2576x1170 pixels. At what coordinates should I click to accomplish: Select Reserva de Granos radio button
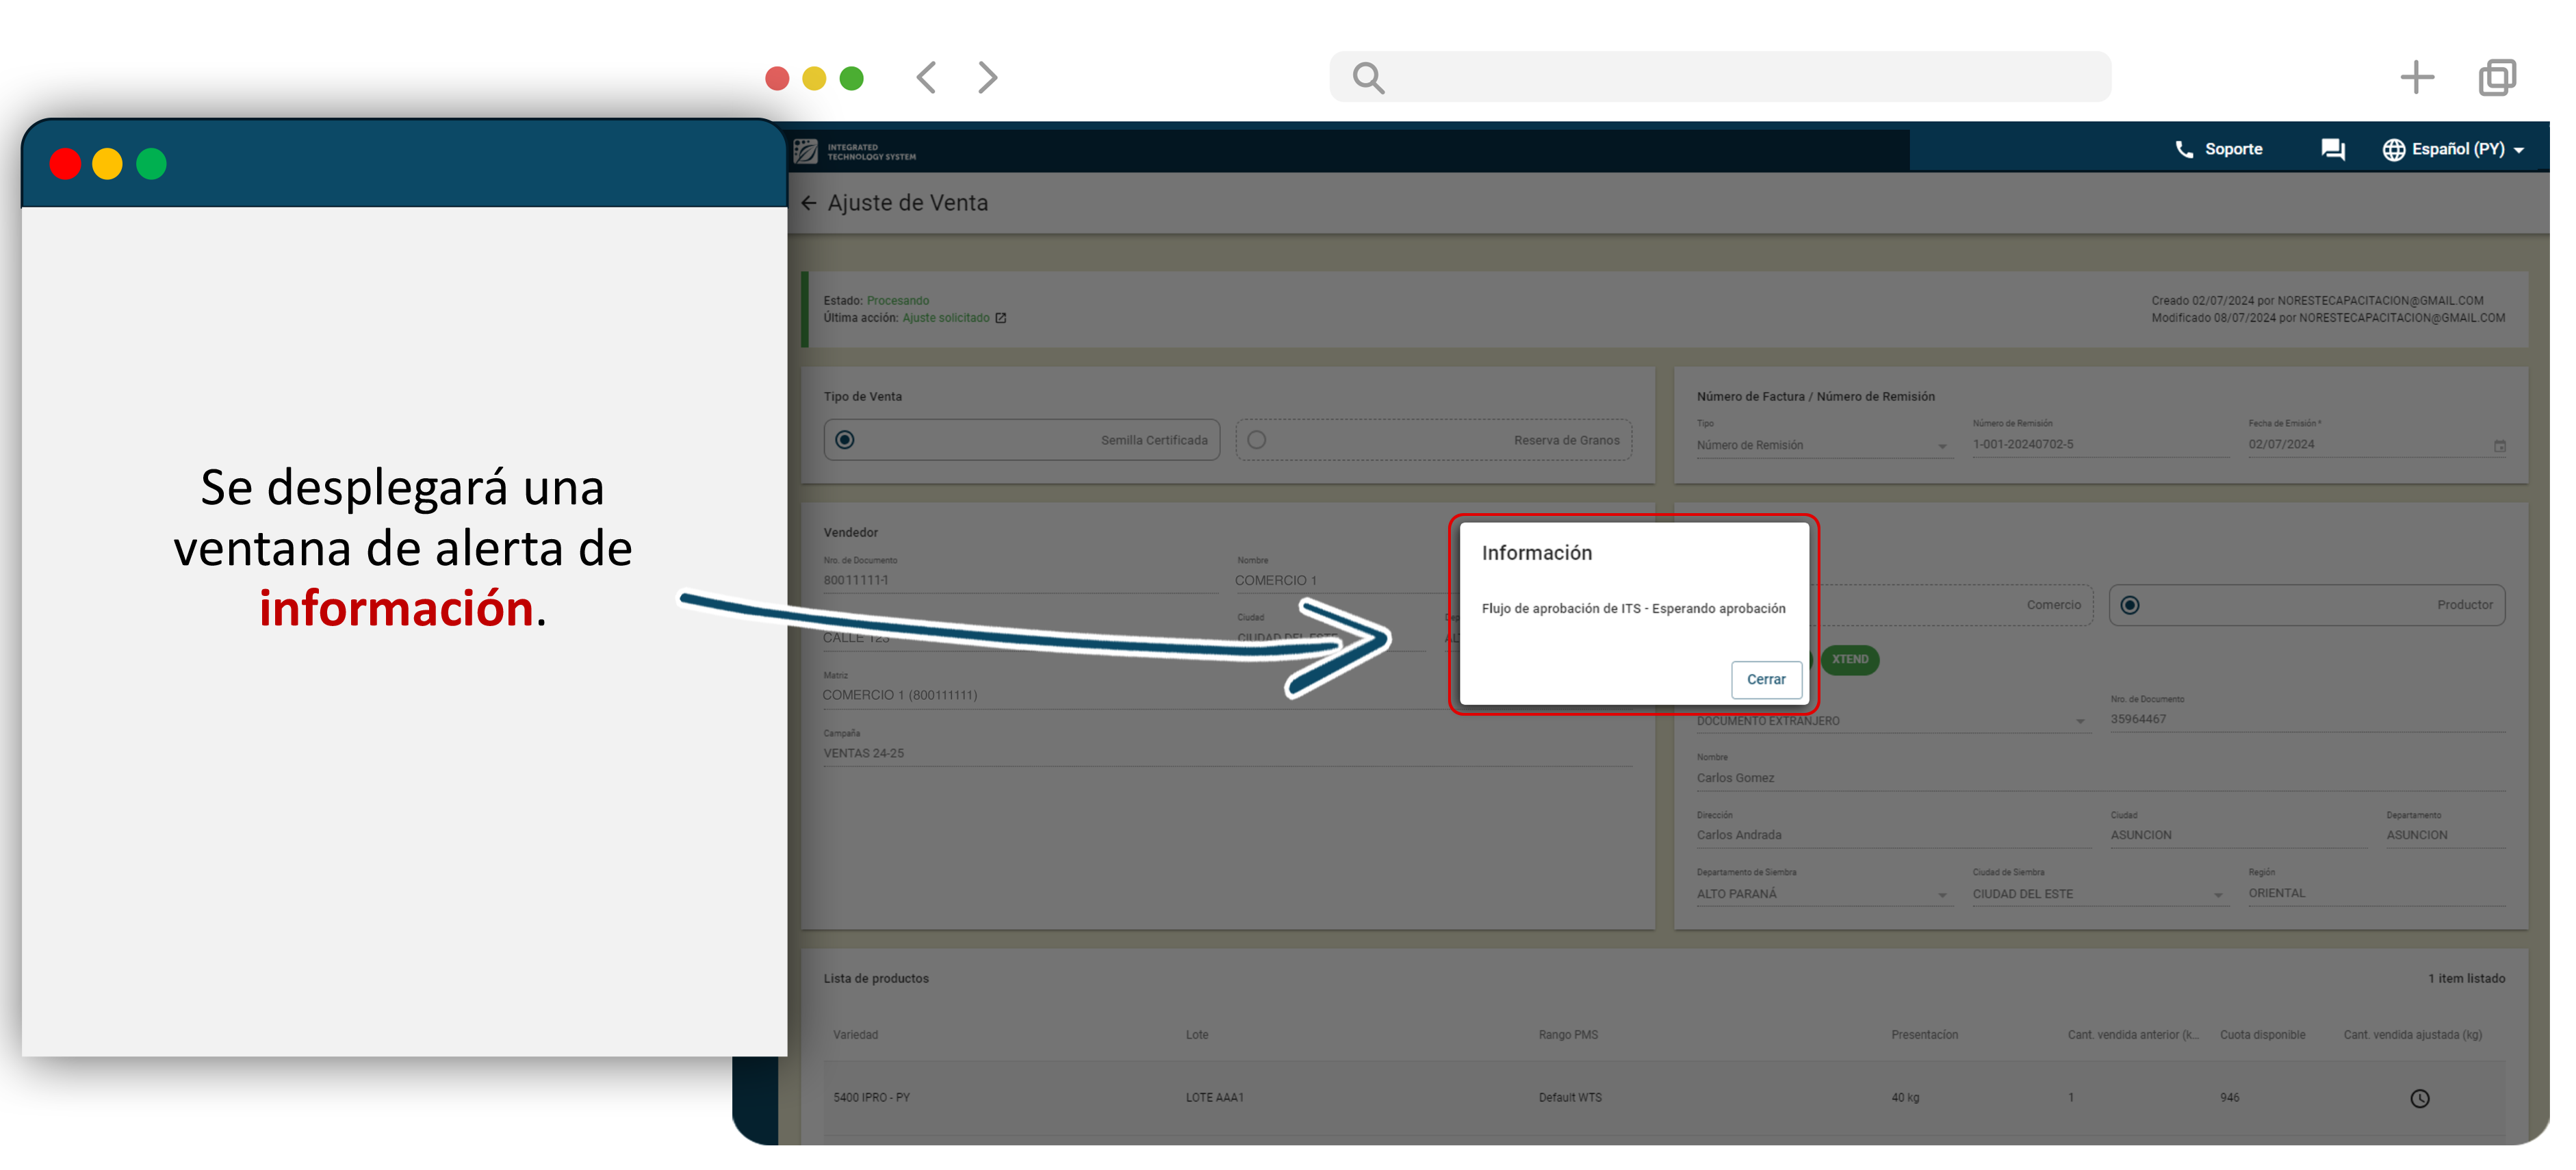(1257, 441)
